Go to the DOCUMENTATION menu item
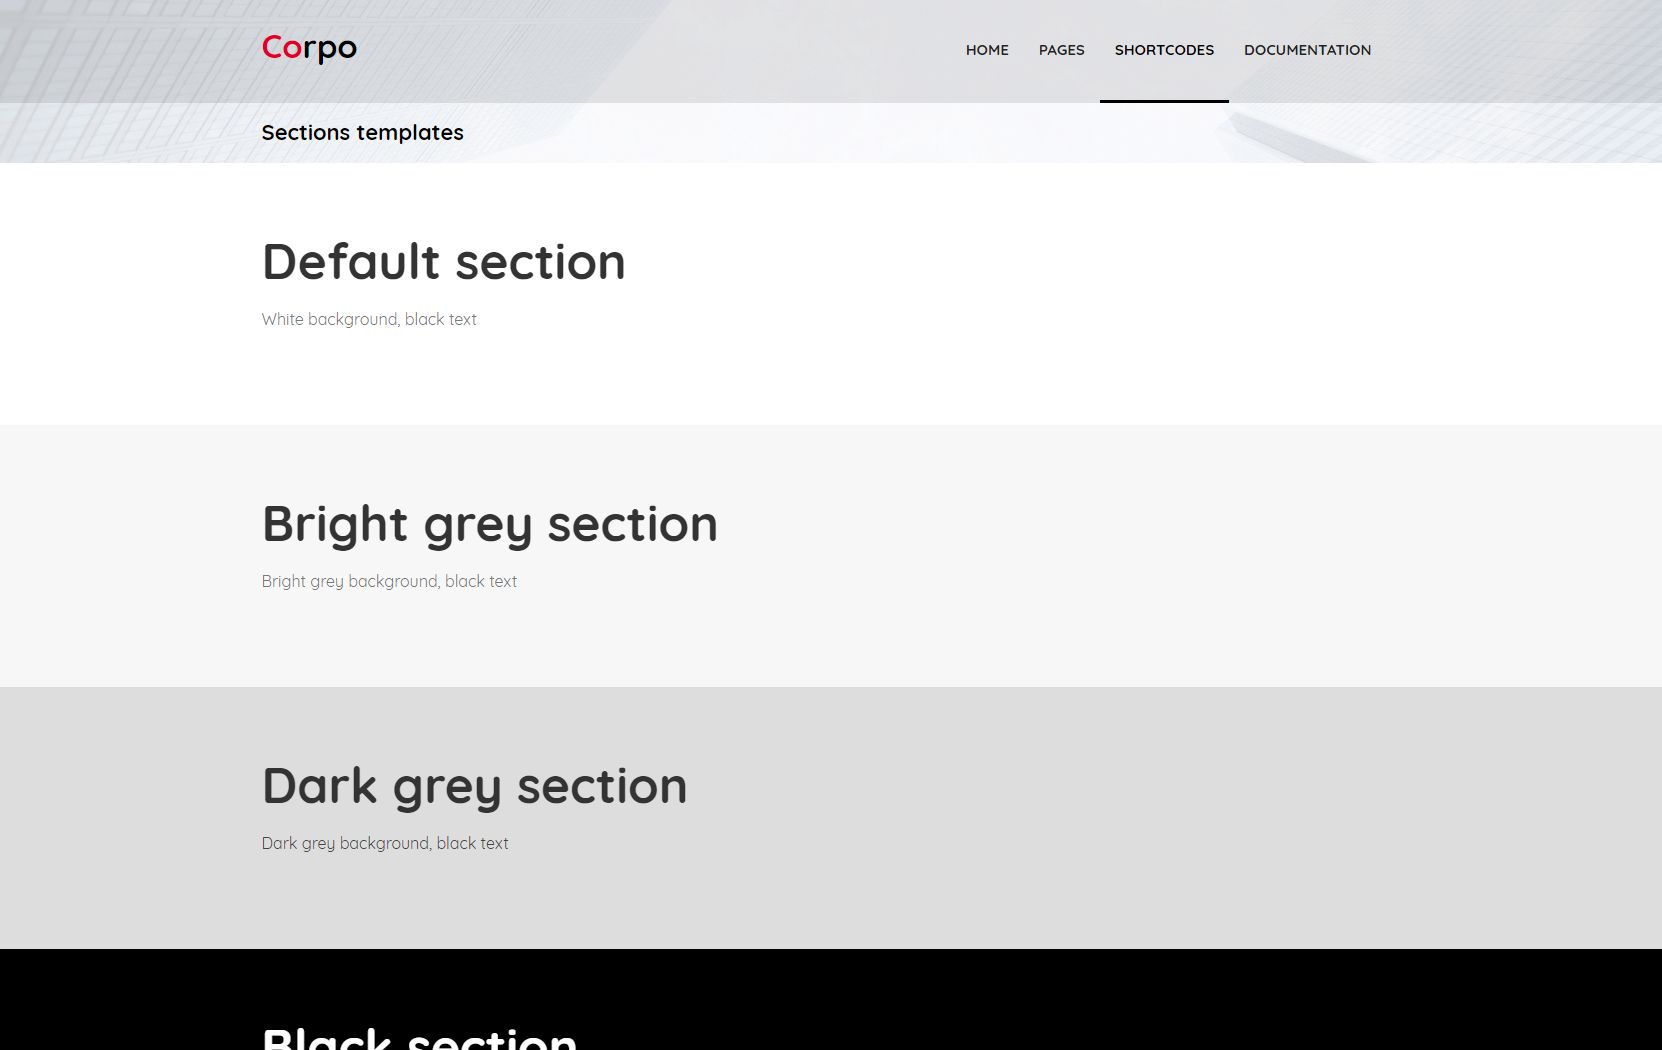1662x1050 pixels. (1307, 50)
